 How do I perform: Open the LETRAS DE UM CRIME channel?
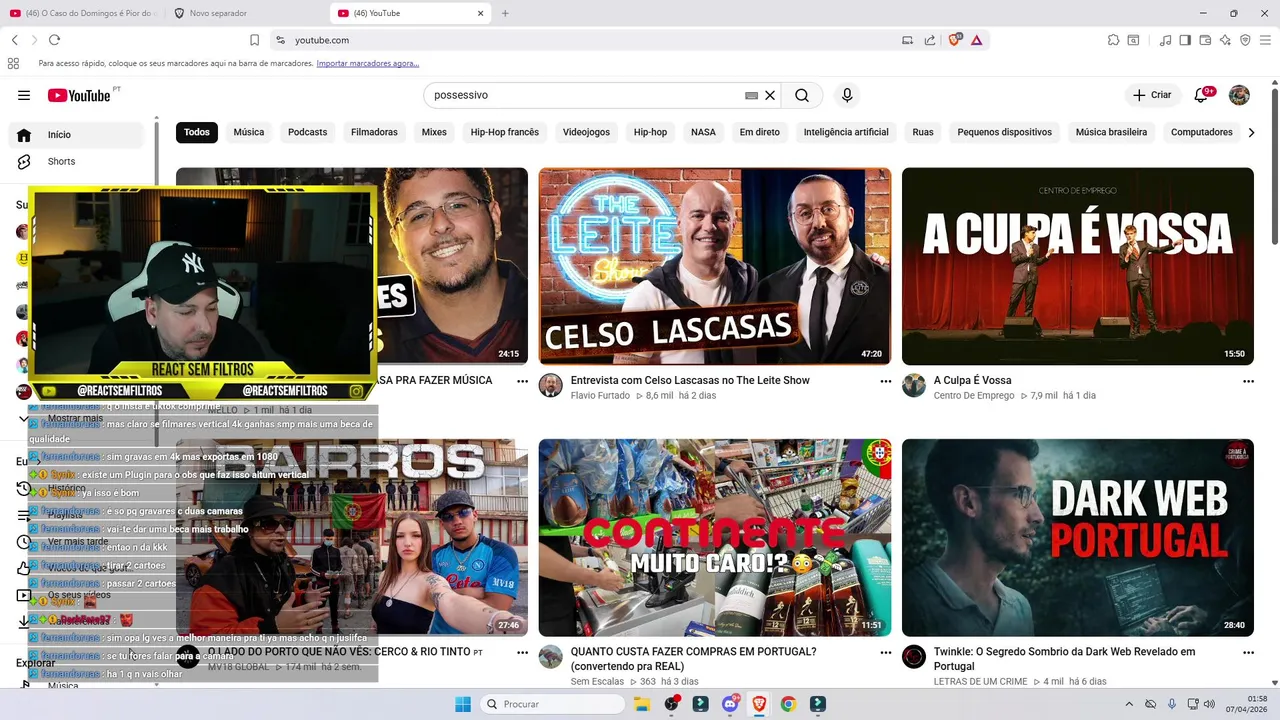tap(981, 681)
